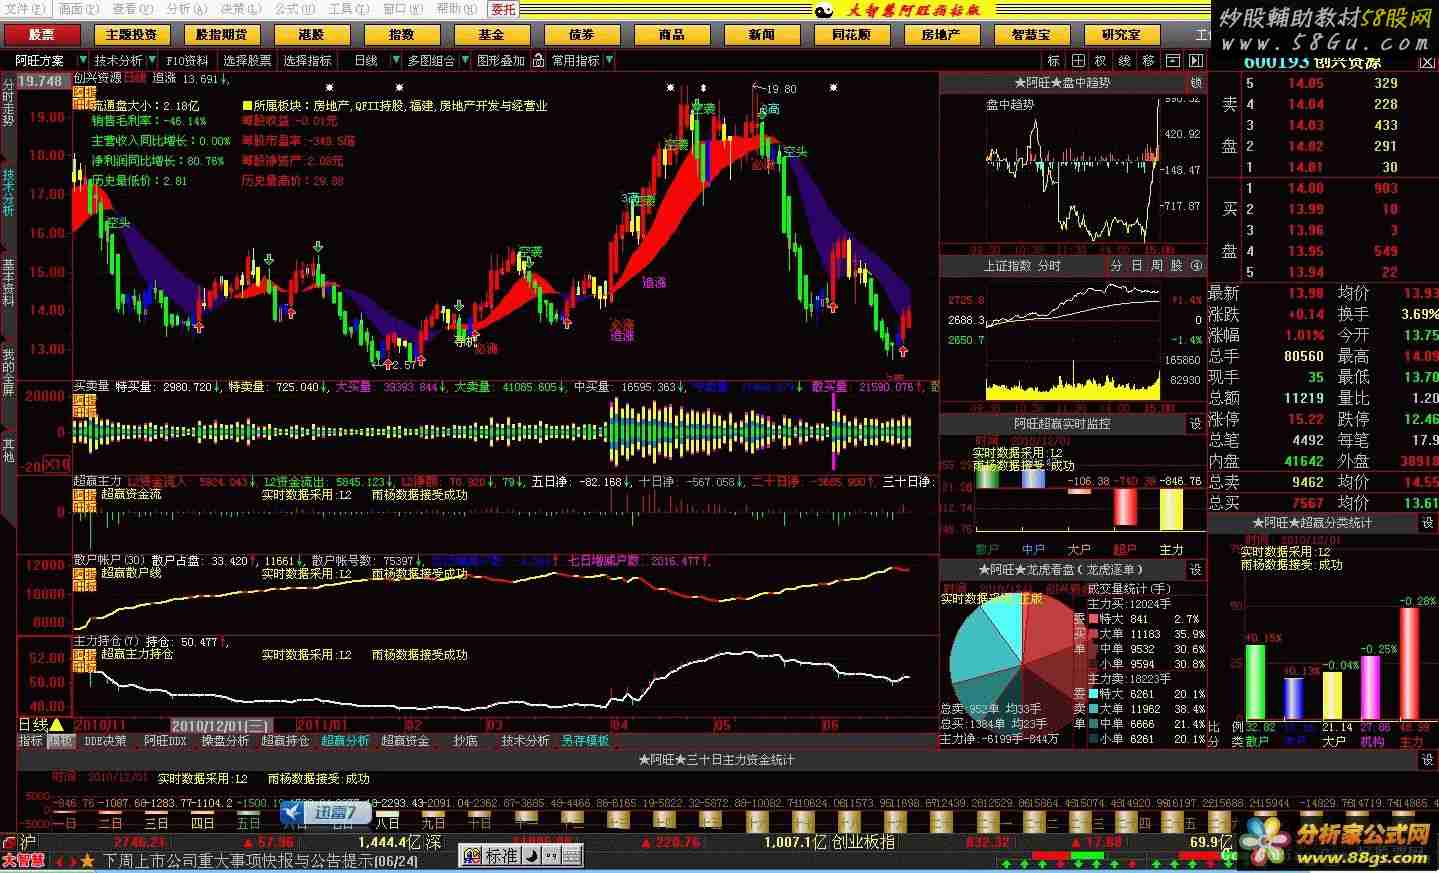Click the star icon in the bottom ticker bar
The height and width of the screenshot is (873, 1439).
[x=87, y=861]
